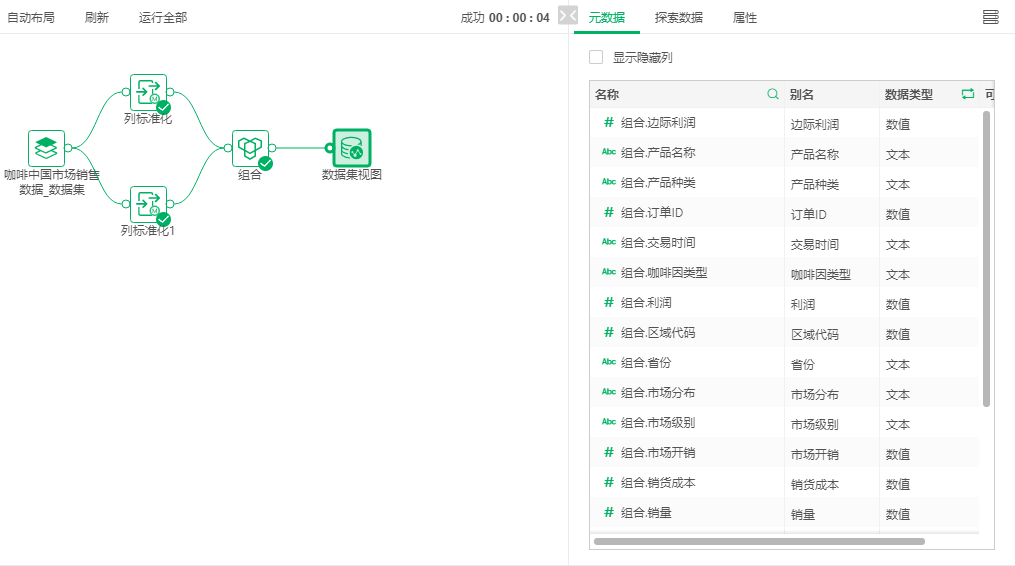Screen dimensions: 1015x566
Task: Click the vertical scrollbar of the metadata table
Action: click(986, 258)
